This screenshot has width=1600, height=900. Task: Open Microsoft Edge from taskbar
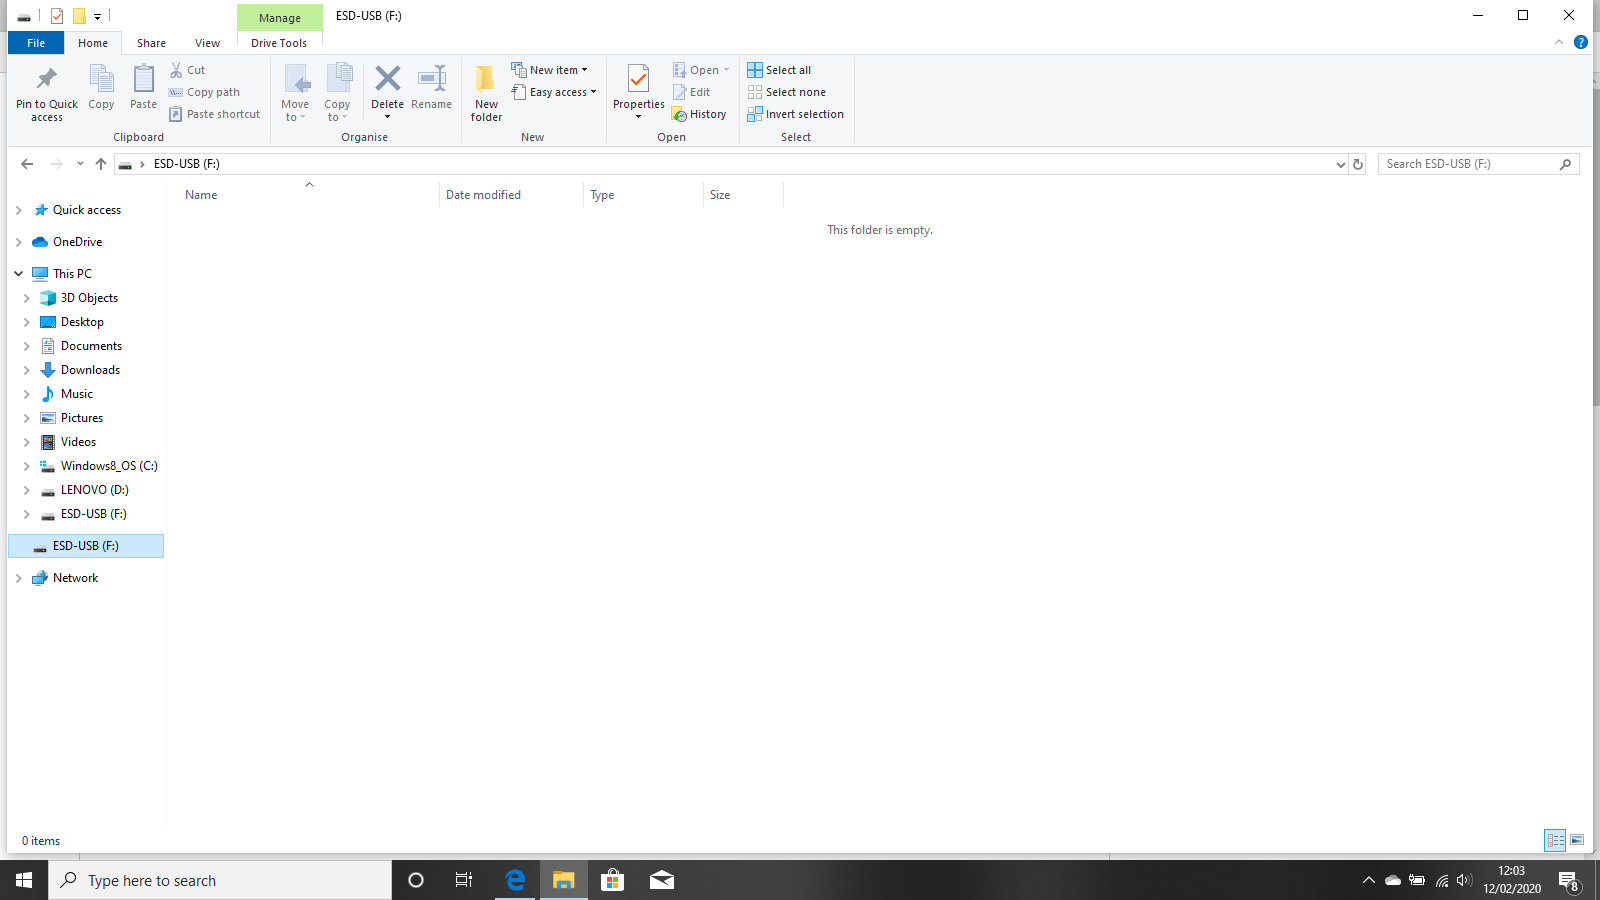coord(515,880)
